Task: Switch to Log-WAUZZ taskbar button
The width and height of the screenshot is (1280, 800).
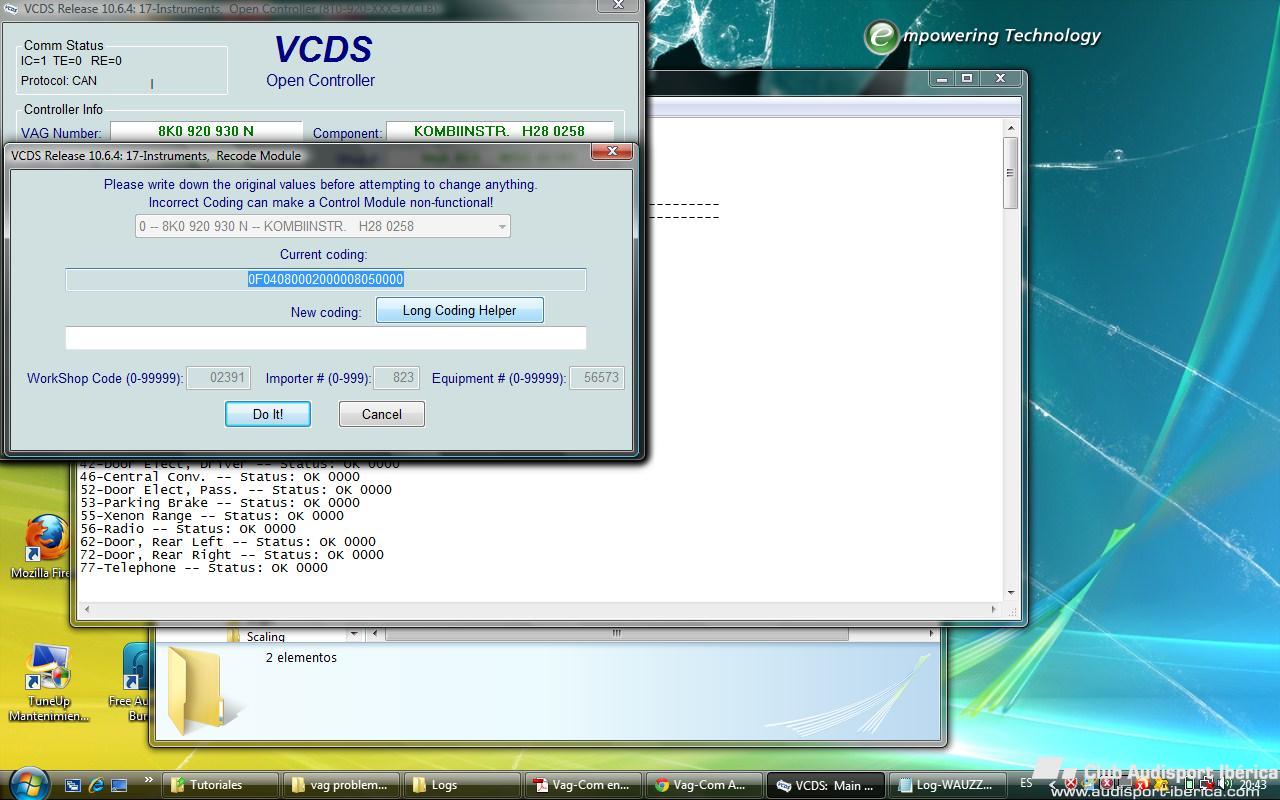Action: (x=947, y=785)
